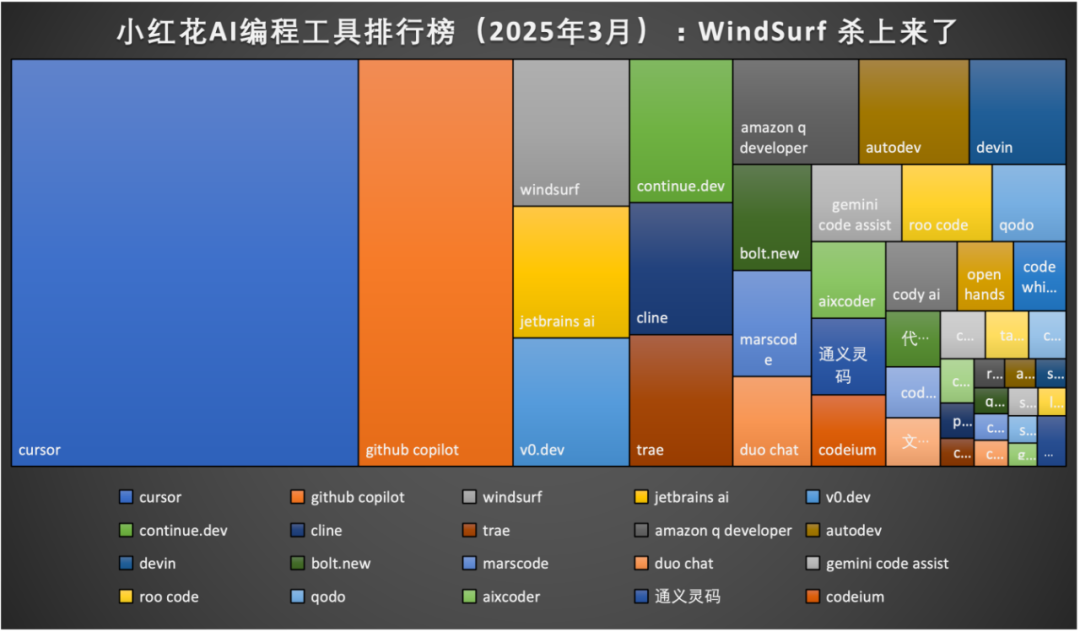Click the small p... treemap block
This screenshot has width=1080, height=632.
[957, 421]
